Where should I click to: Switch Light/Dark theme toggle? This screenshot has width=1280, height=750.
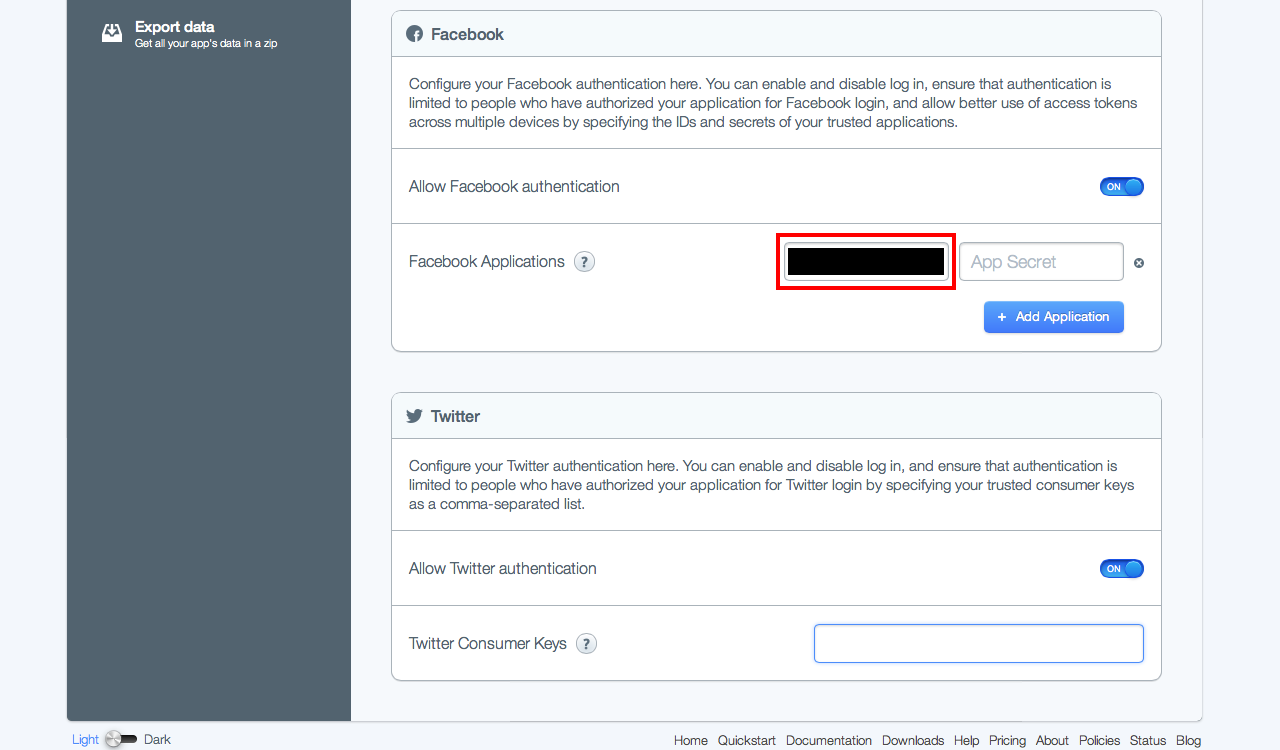(121, 740)
